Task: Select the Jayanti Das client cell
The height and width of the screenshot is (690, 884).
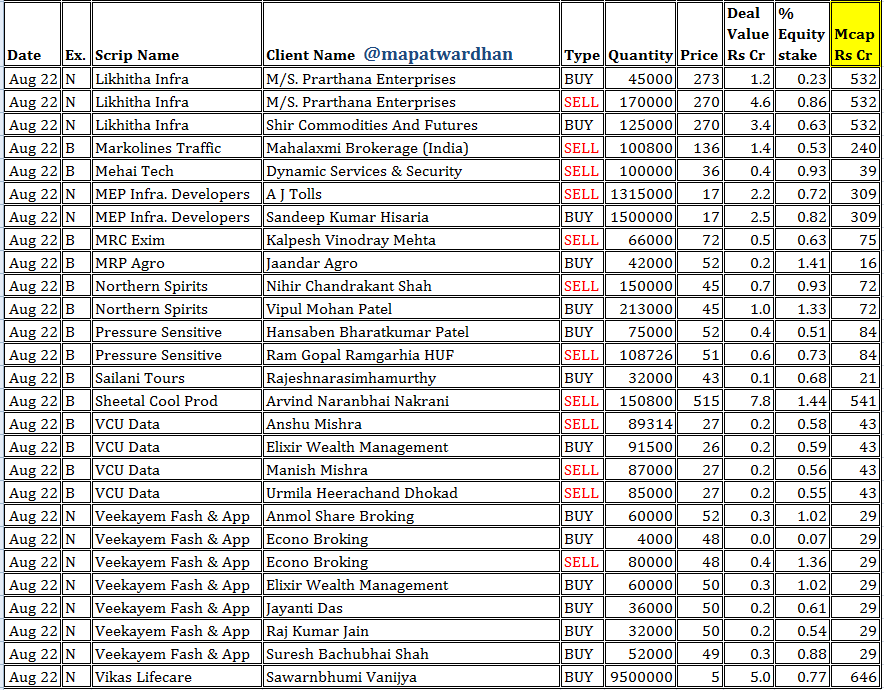Action: click(x=411, y=608)
